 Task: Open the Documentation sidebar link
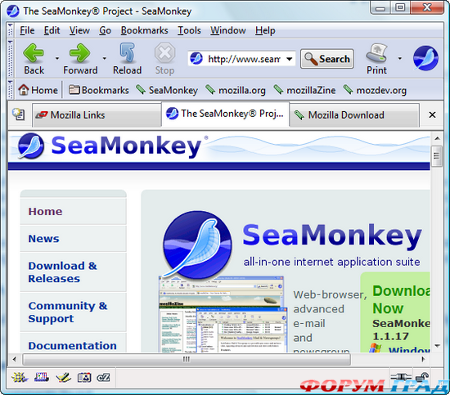(x=72, y=346)
